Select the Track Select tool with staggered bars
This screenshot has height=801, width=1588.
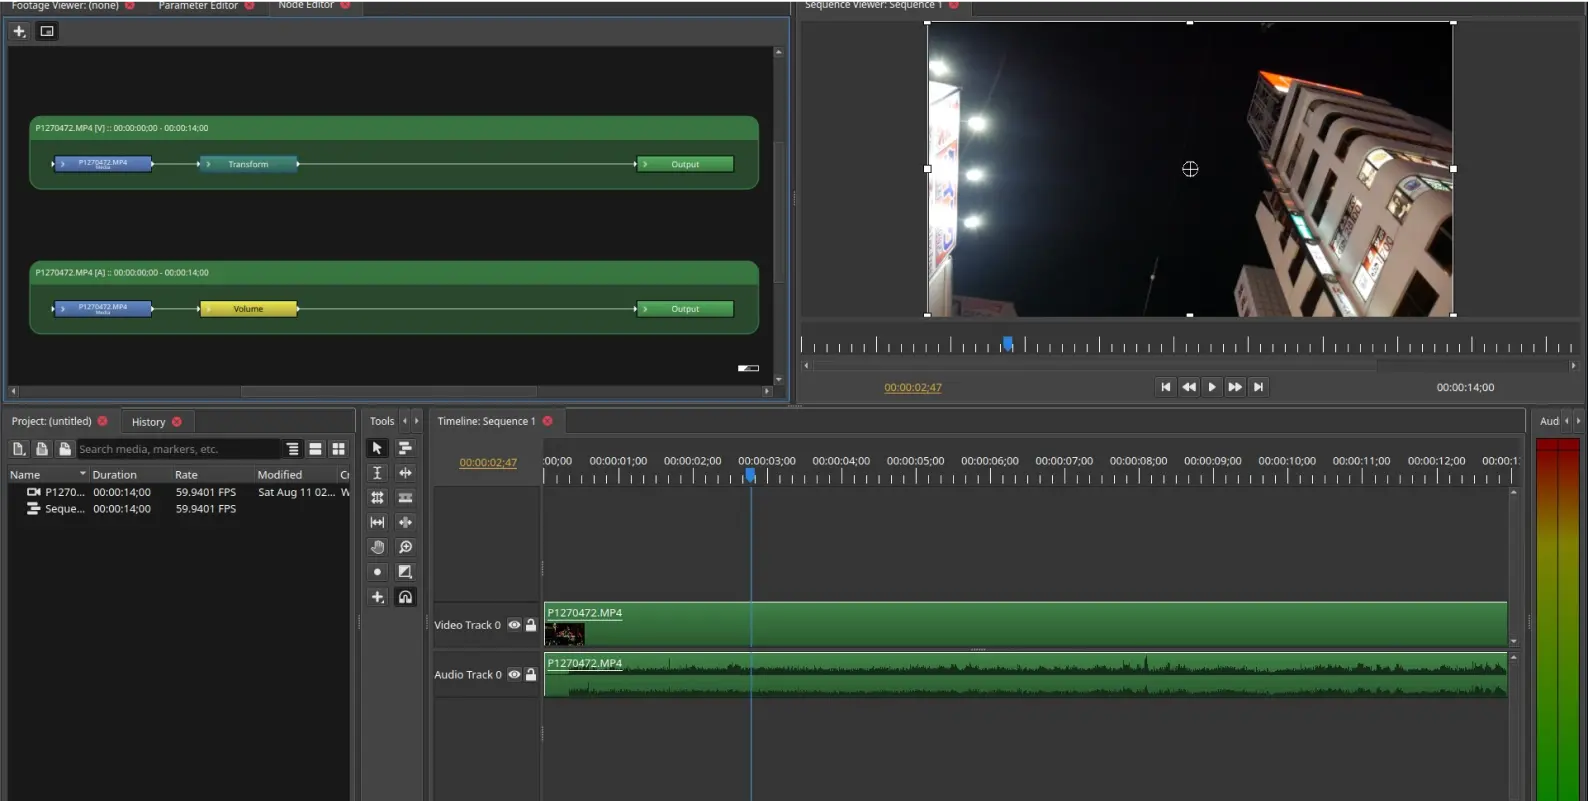[x=405, y=448]
